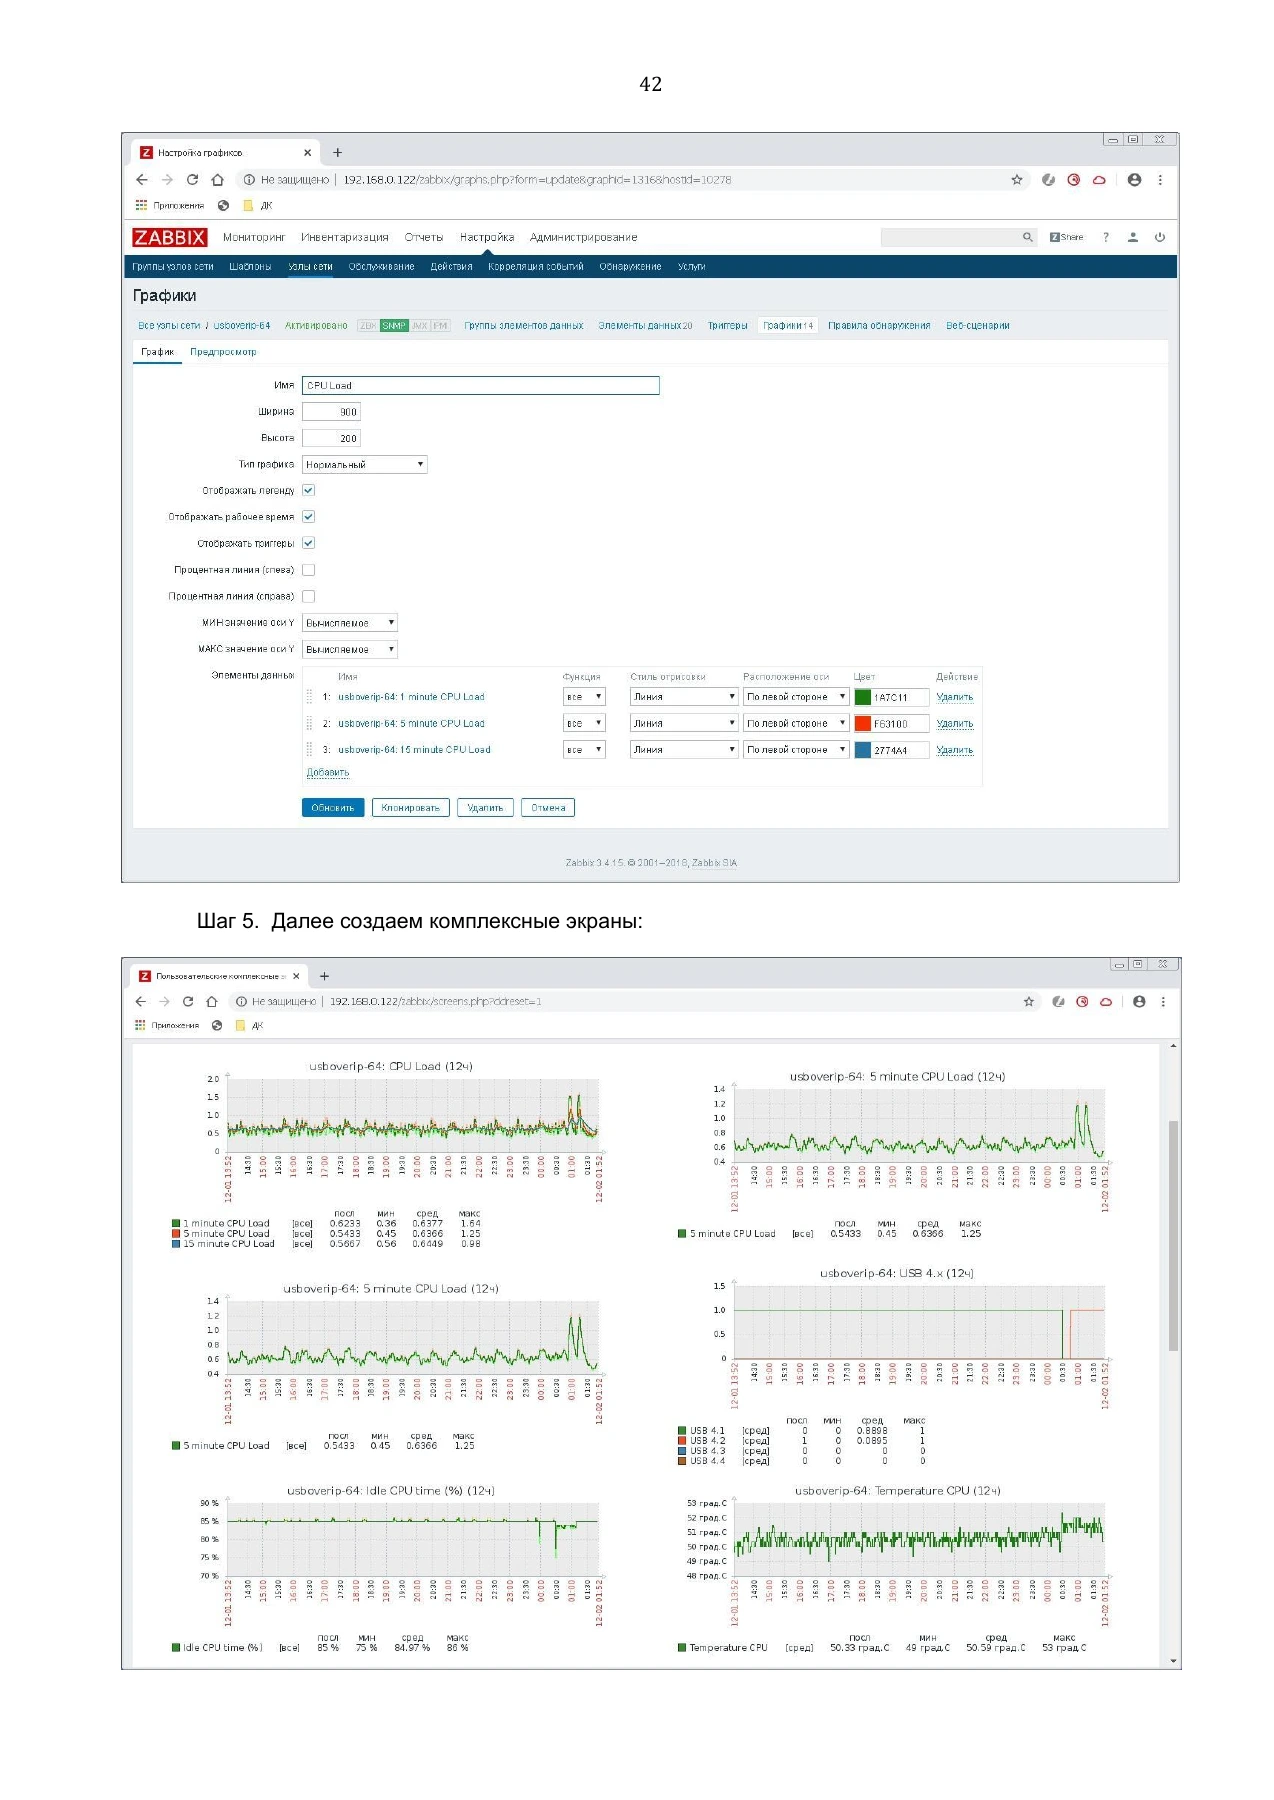Click Удалить link for 5 minute CPU Load row

click(955, 723)
